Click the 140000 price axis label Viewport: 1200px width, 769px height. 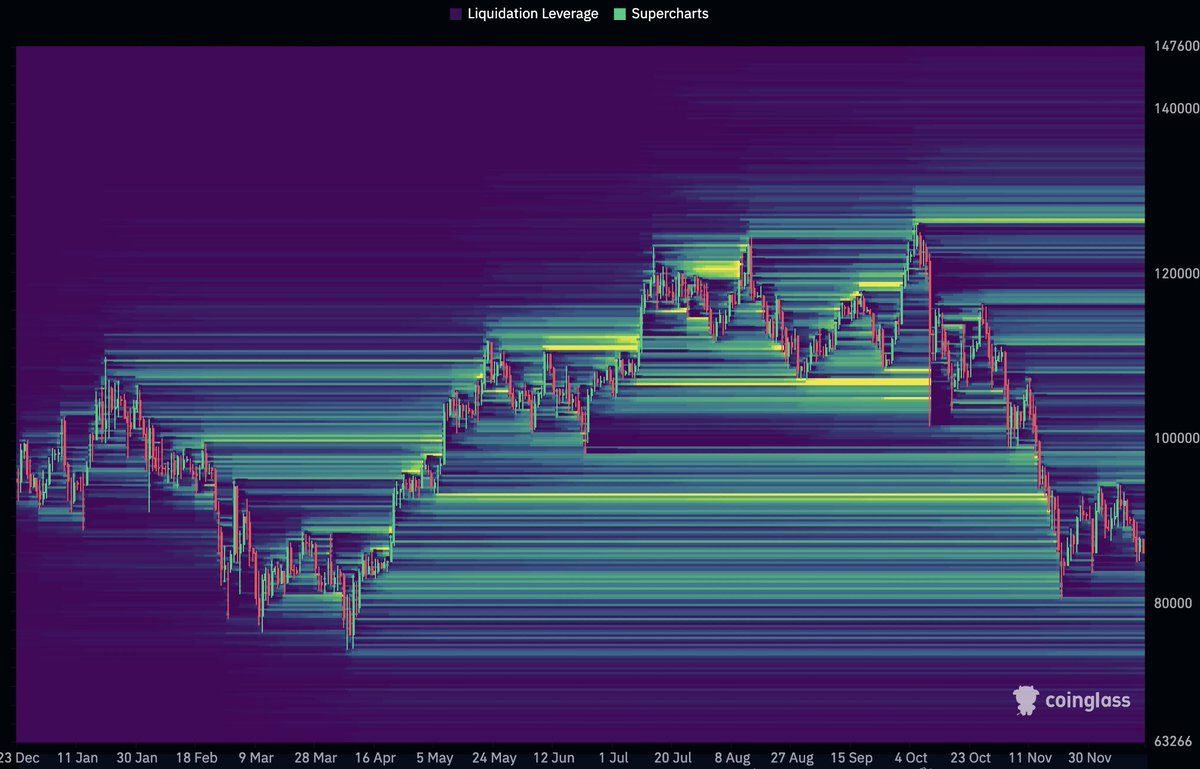tap(1174, 108)
